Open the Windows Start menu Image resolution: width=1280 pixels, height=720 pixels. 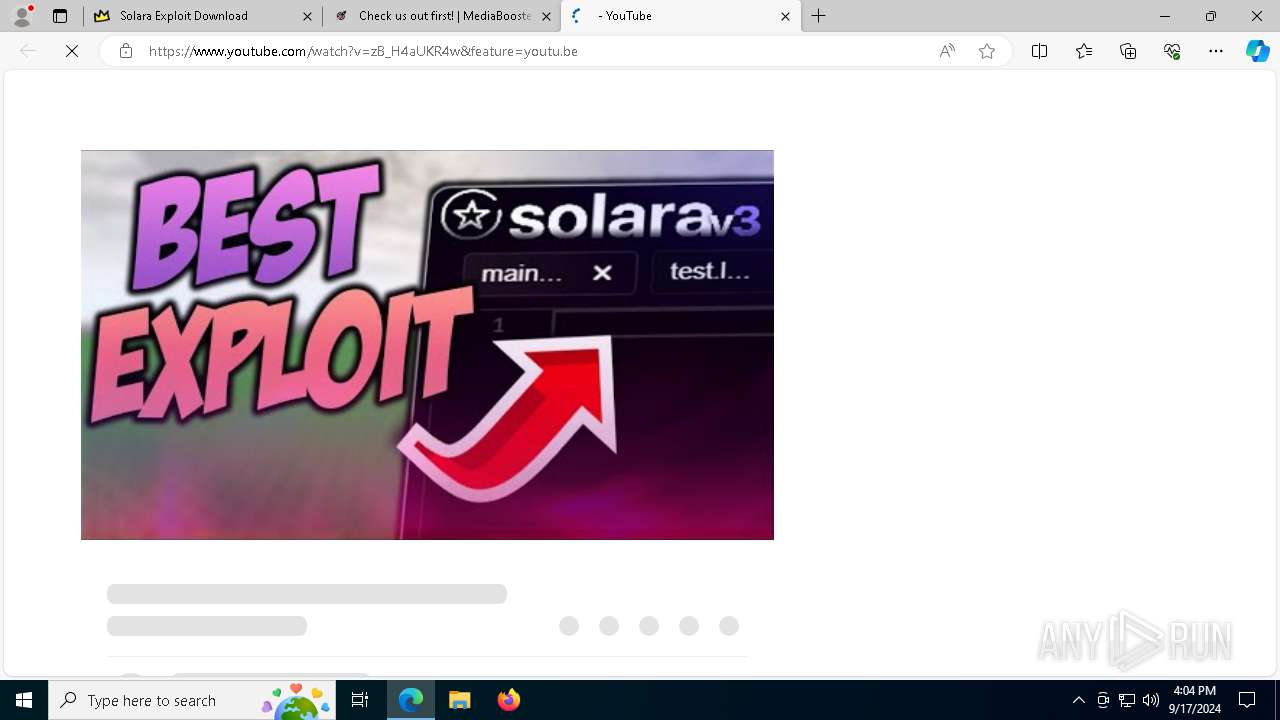(x=24, y=700)
